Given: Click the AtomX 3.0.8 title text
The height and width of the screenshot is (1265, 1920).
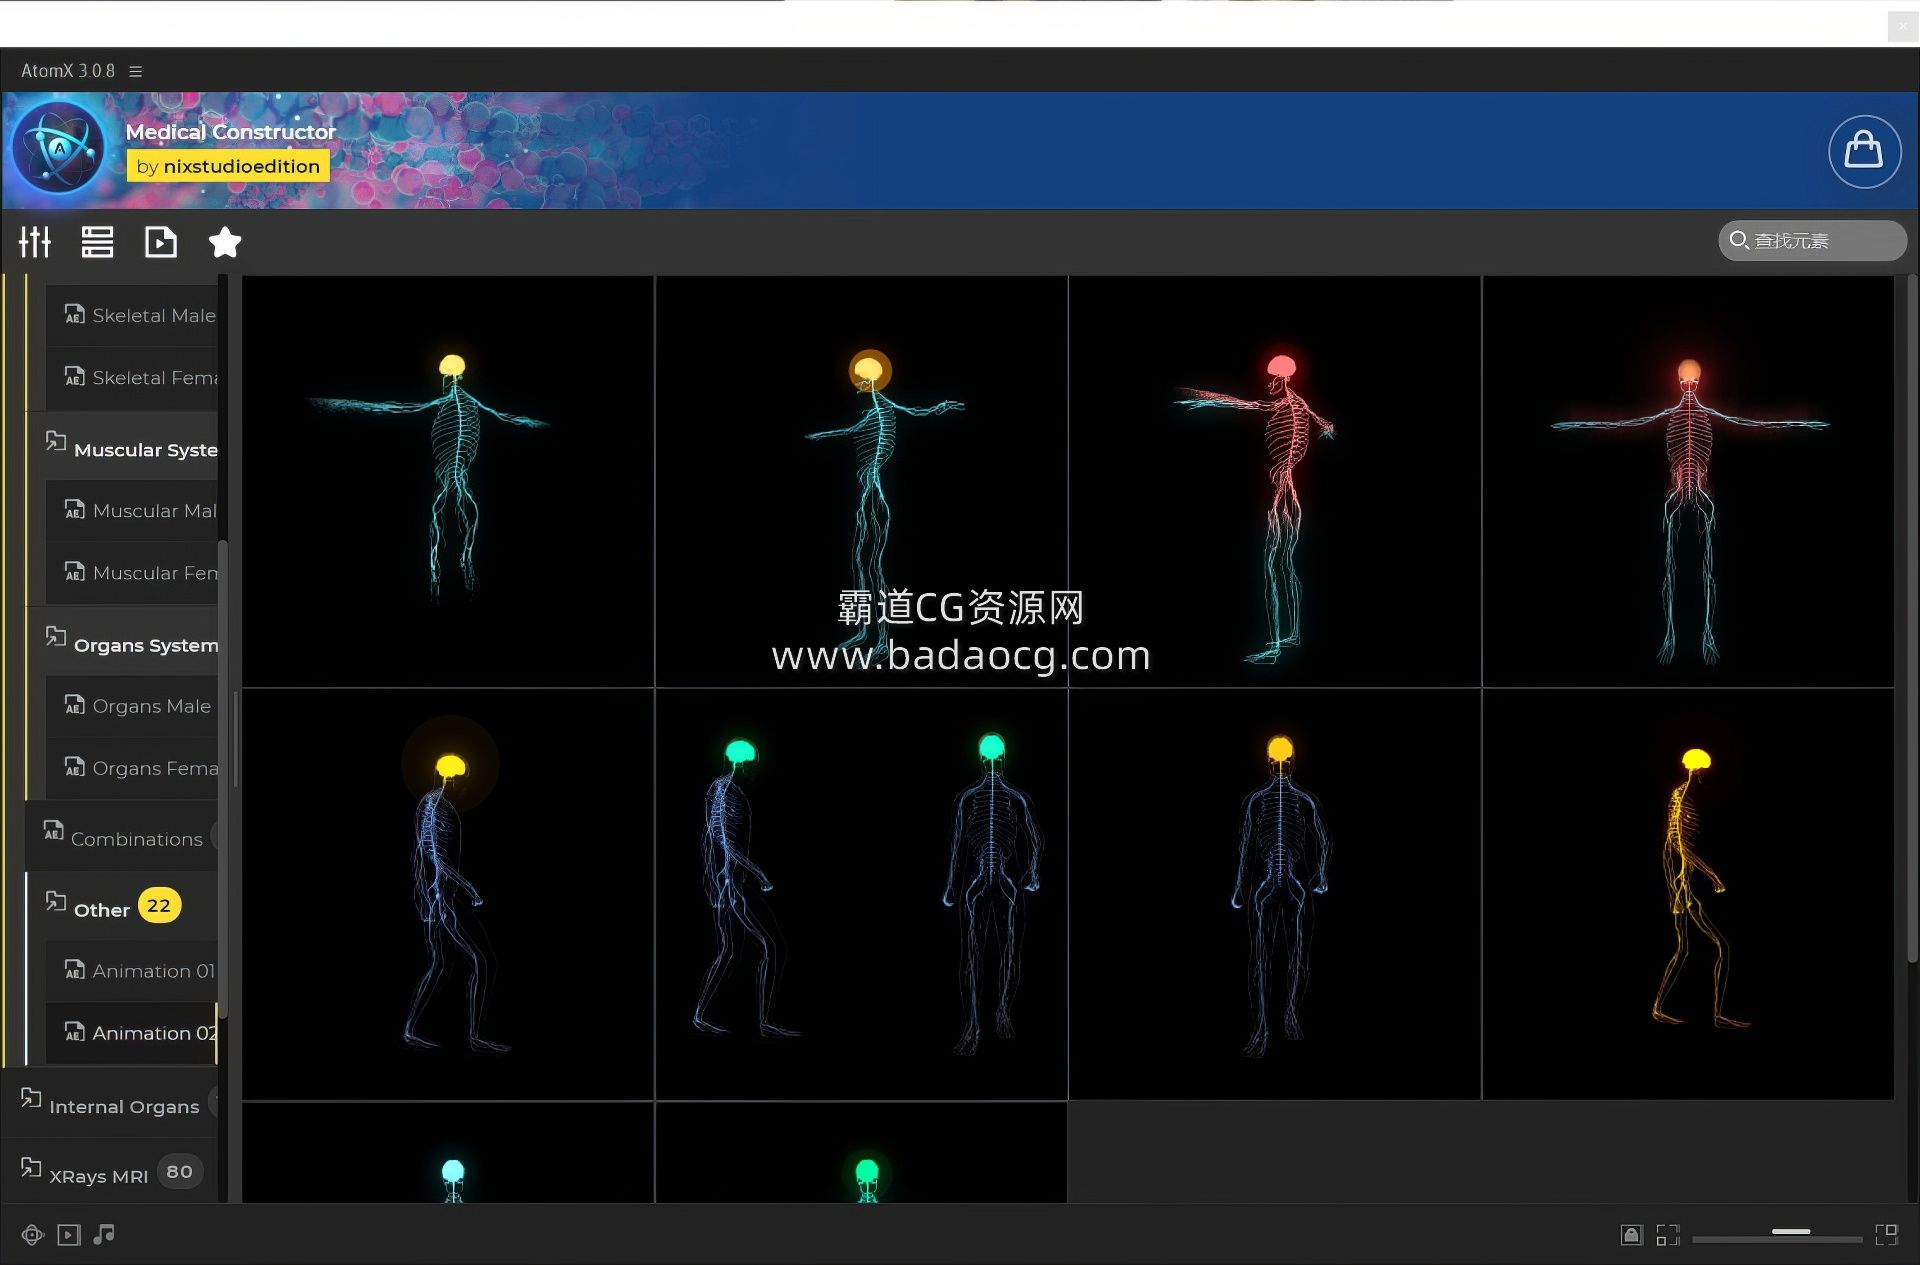Looking at the screenshot, I should (68, 71).
